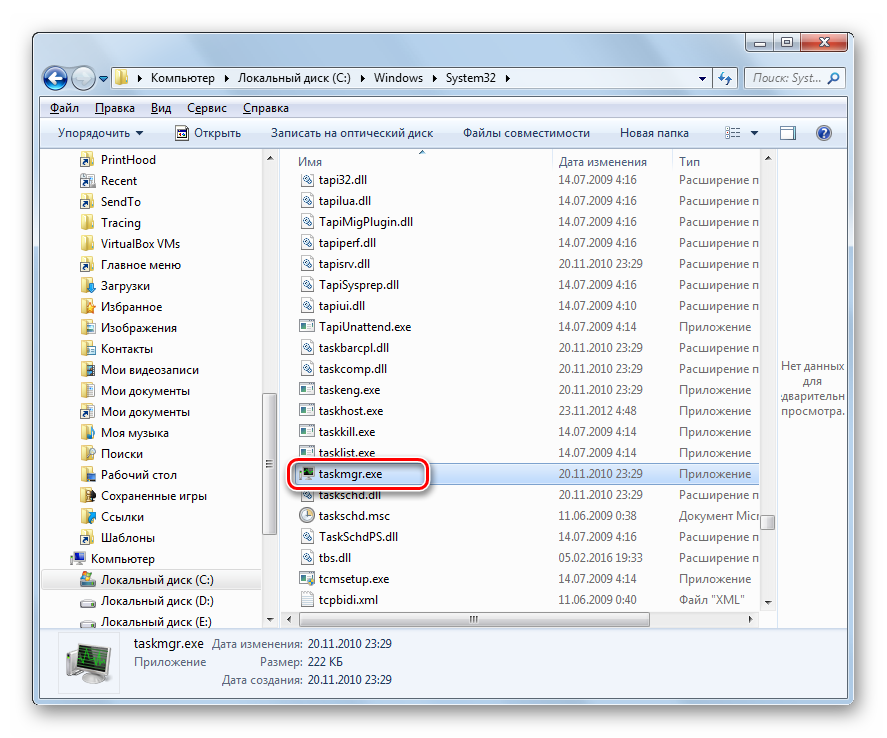Click the file list vertical scrollbar thumb
The height and width of the screenshot is (738, 887).
pos(767,522)
